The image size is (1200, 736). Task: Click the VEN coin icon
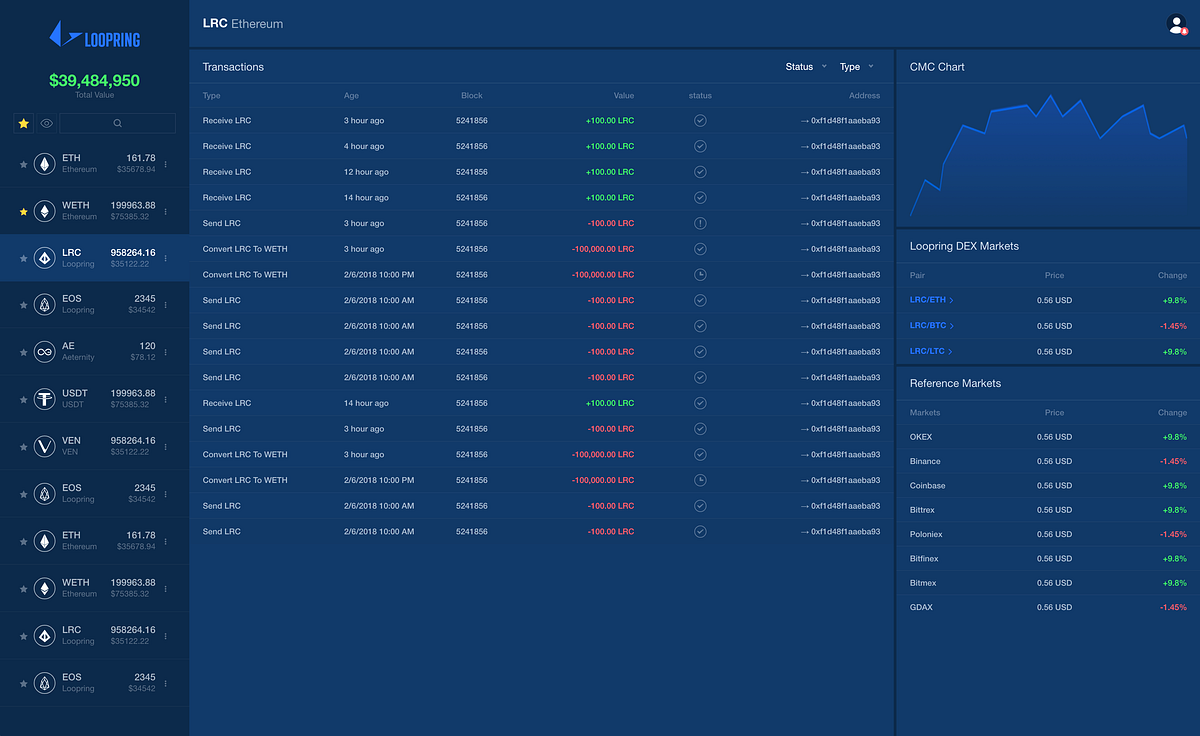[44, 446]
